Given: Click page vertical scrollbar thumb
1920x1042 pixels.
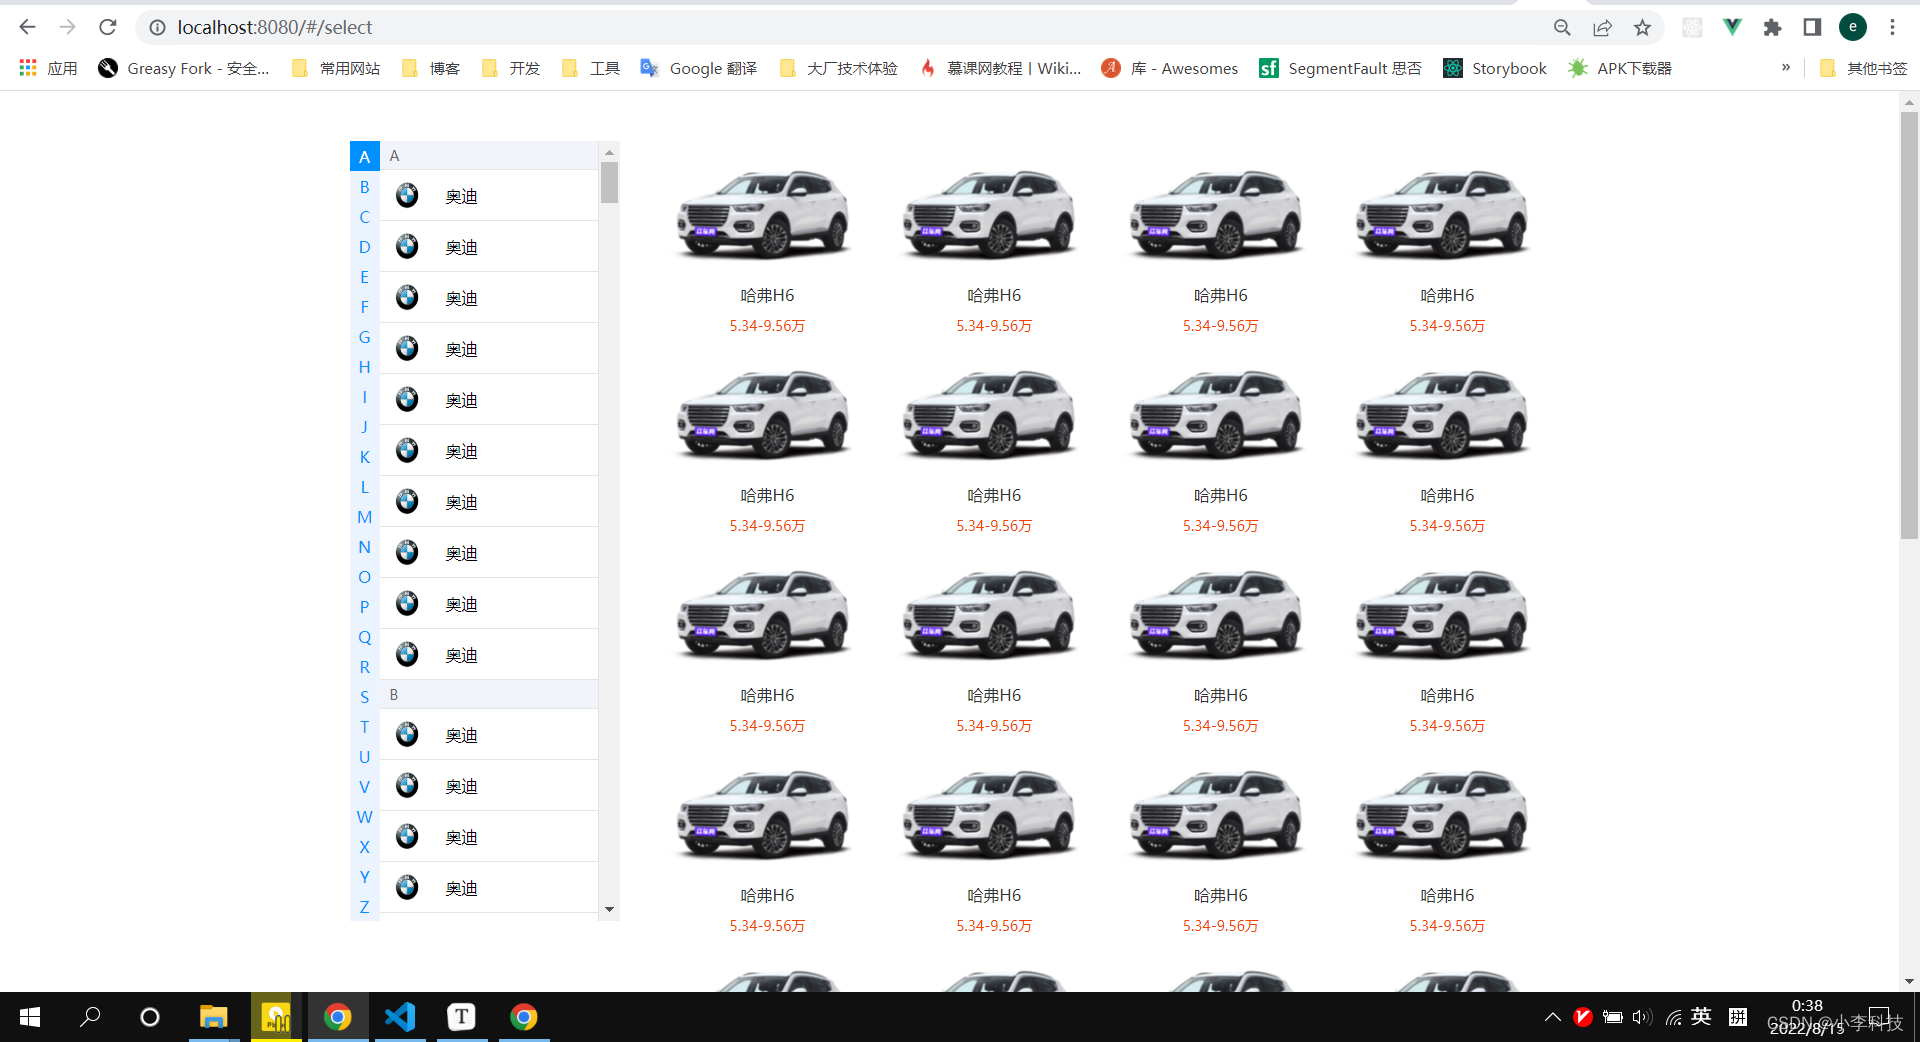Looking at the screenshot, I should click(1909, 325).
